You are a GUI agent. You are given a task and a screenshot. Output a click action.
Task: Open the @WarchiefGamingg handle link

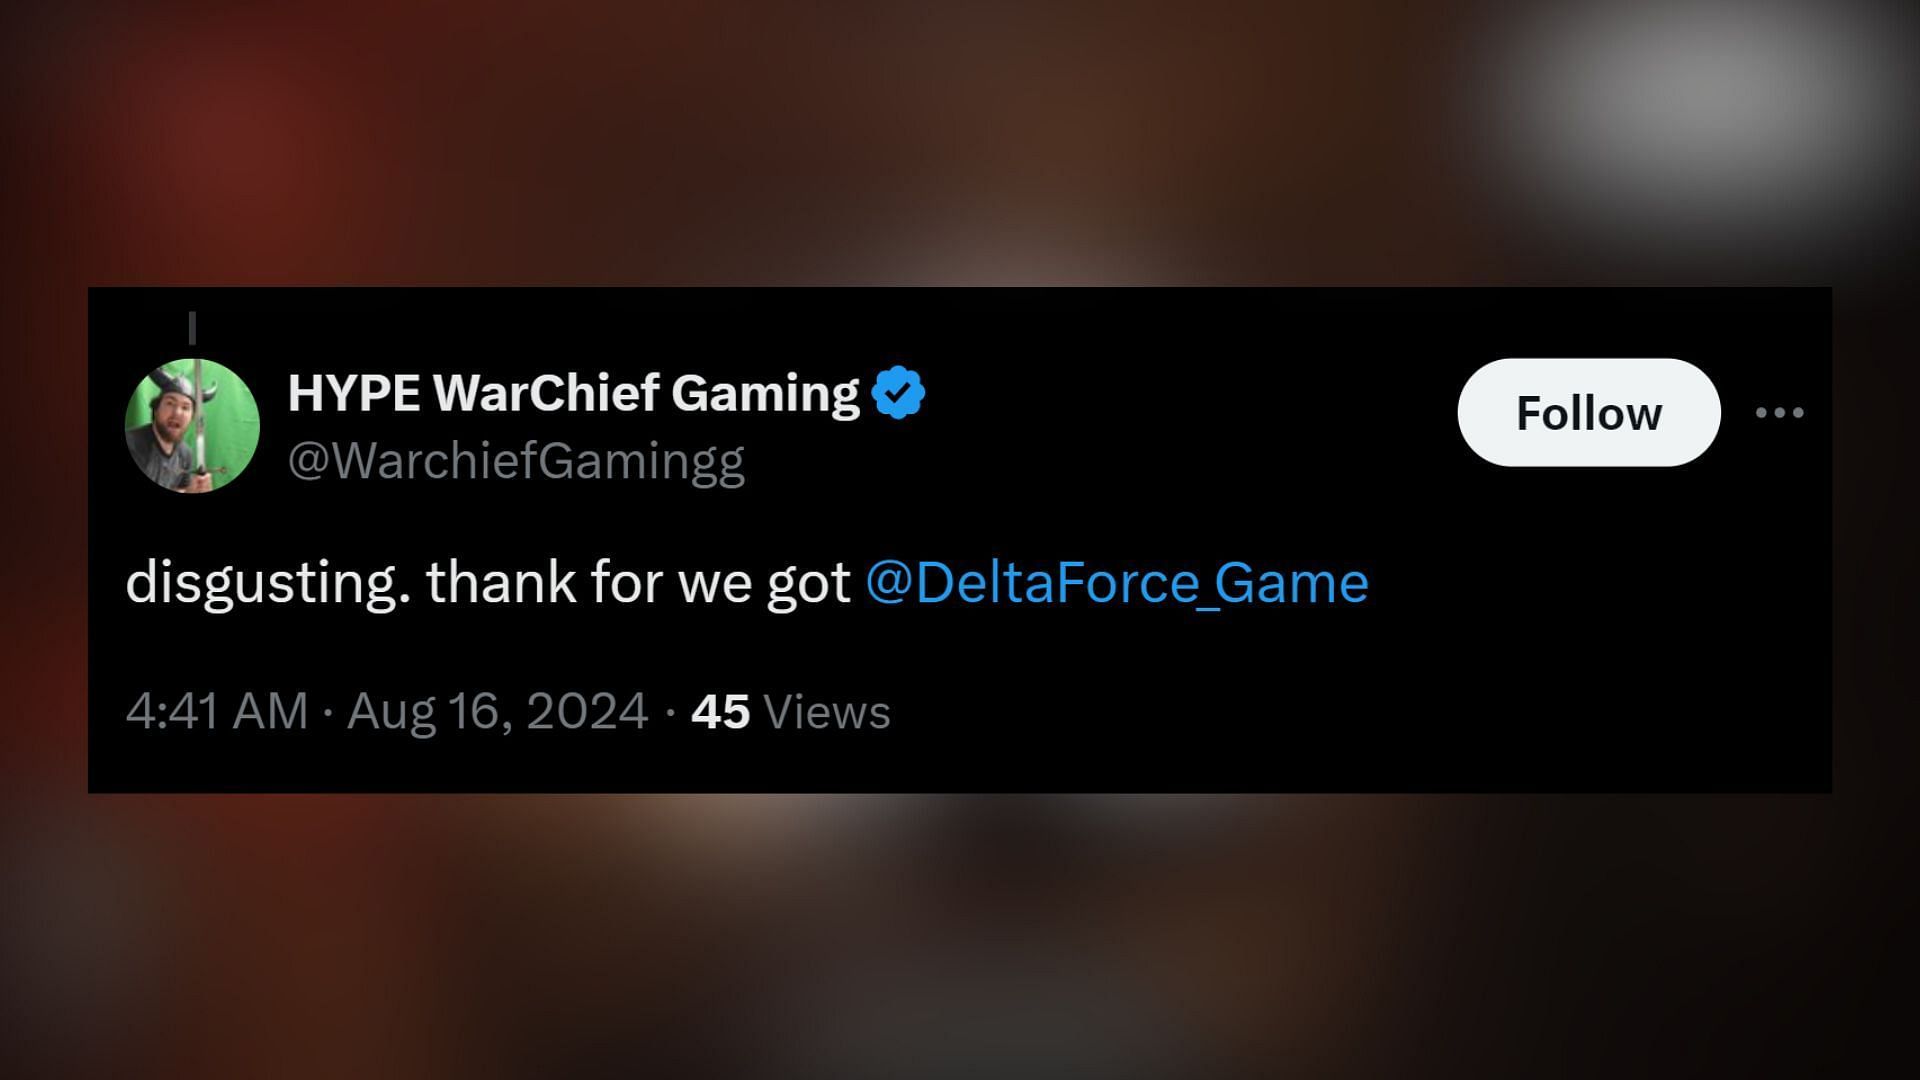tap(516, 462)
